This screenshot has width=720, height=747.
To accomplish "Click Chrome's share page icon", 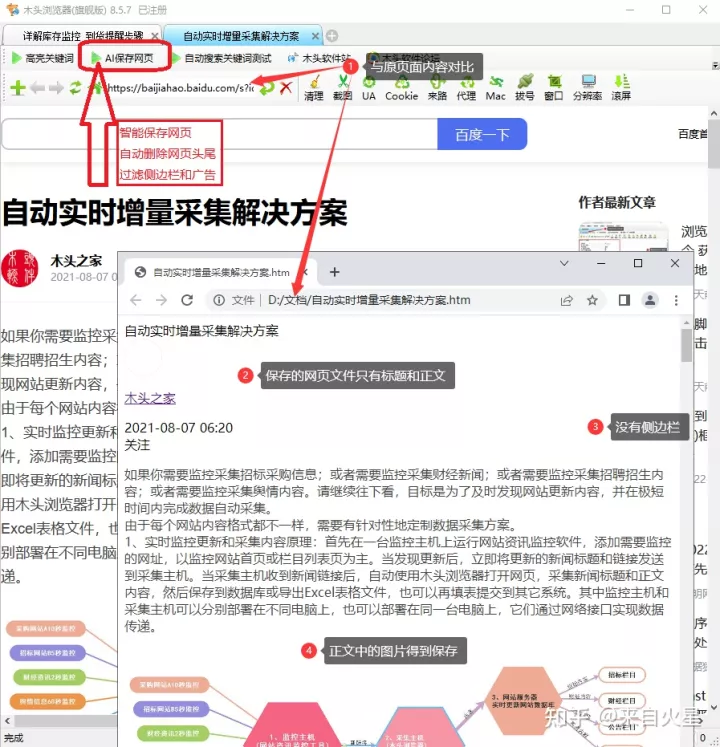I will [567, 300].
